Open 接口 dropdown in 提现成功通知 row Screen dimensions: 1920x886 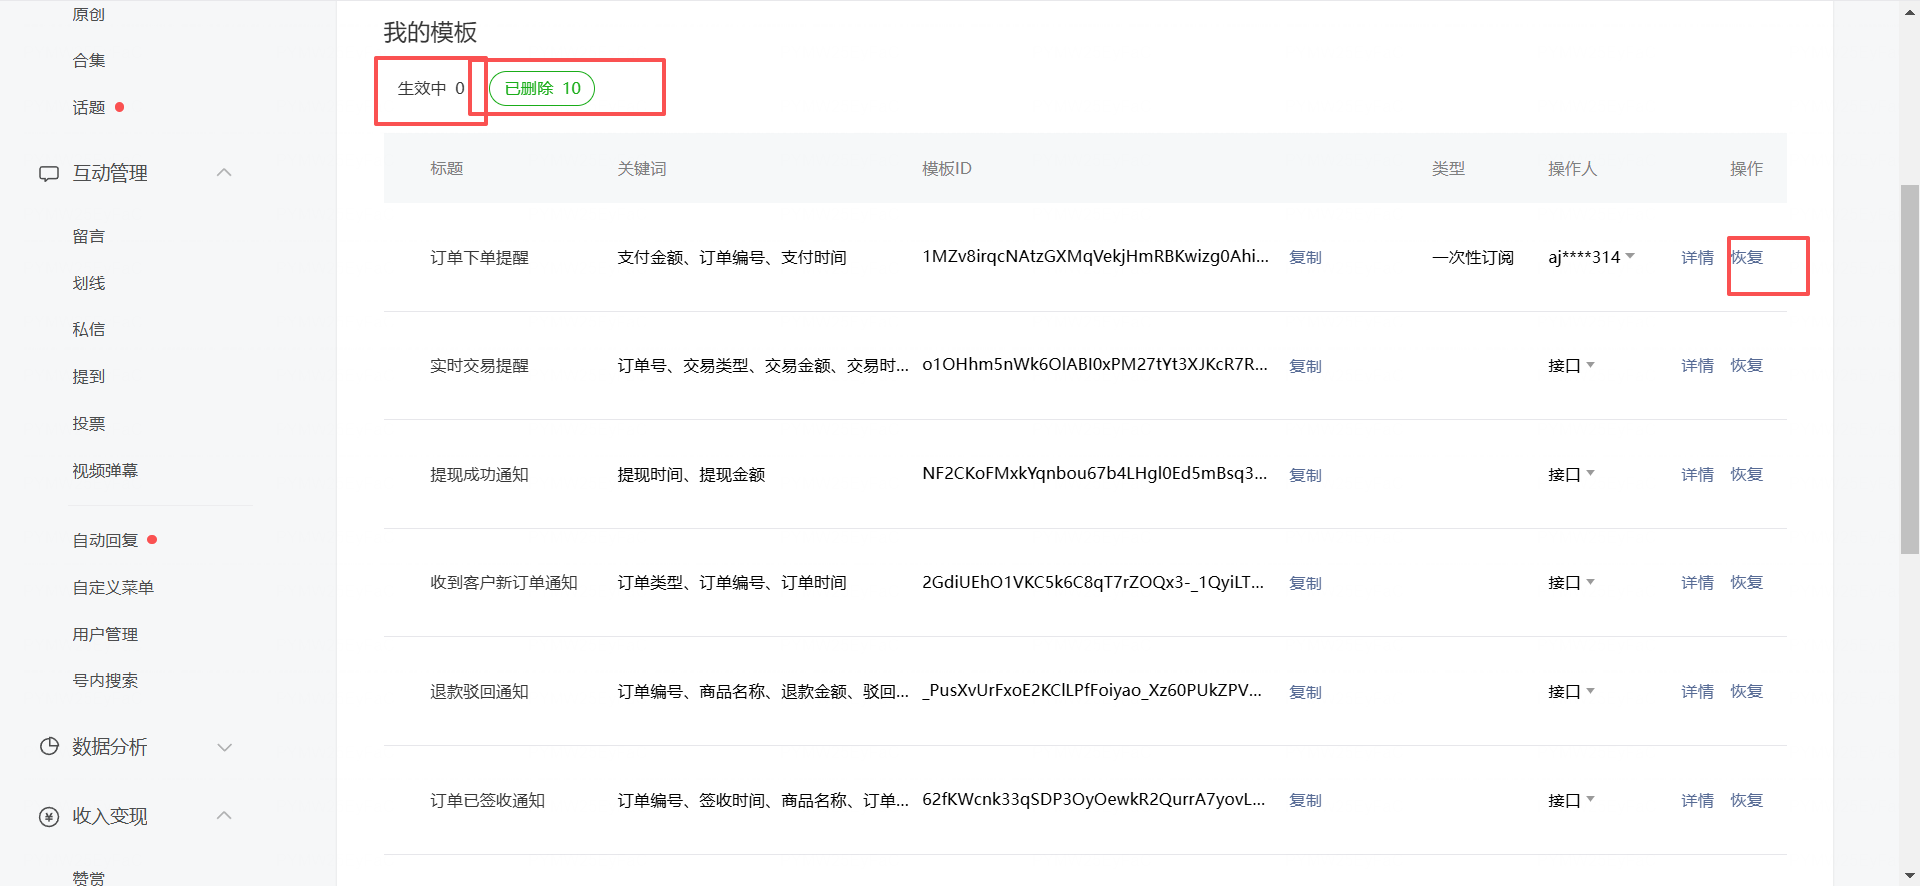coord(1590,474)
